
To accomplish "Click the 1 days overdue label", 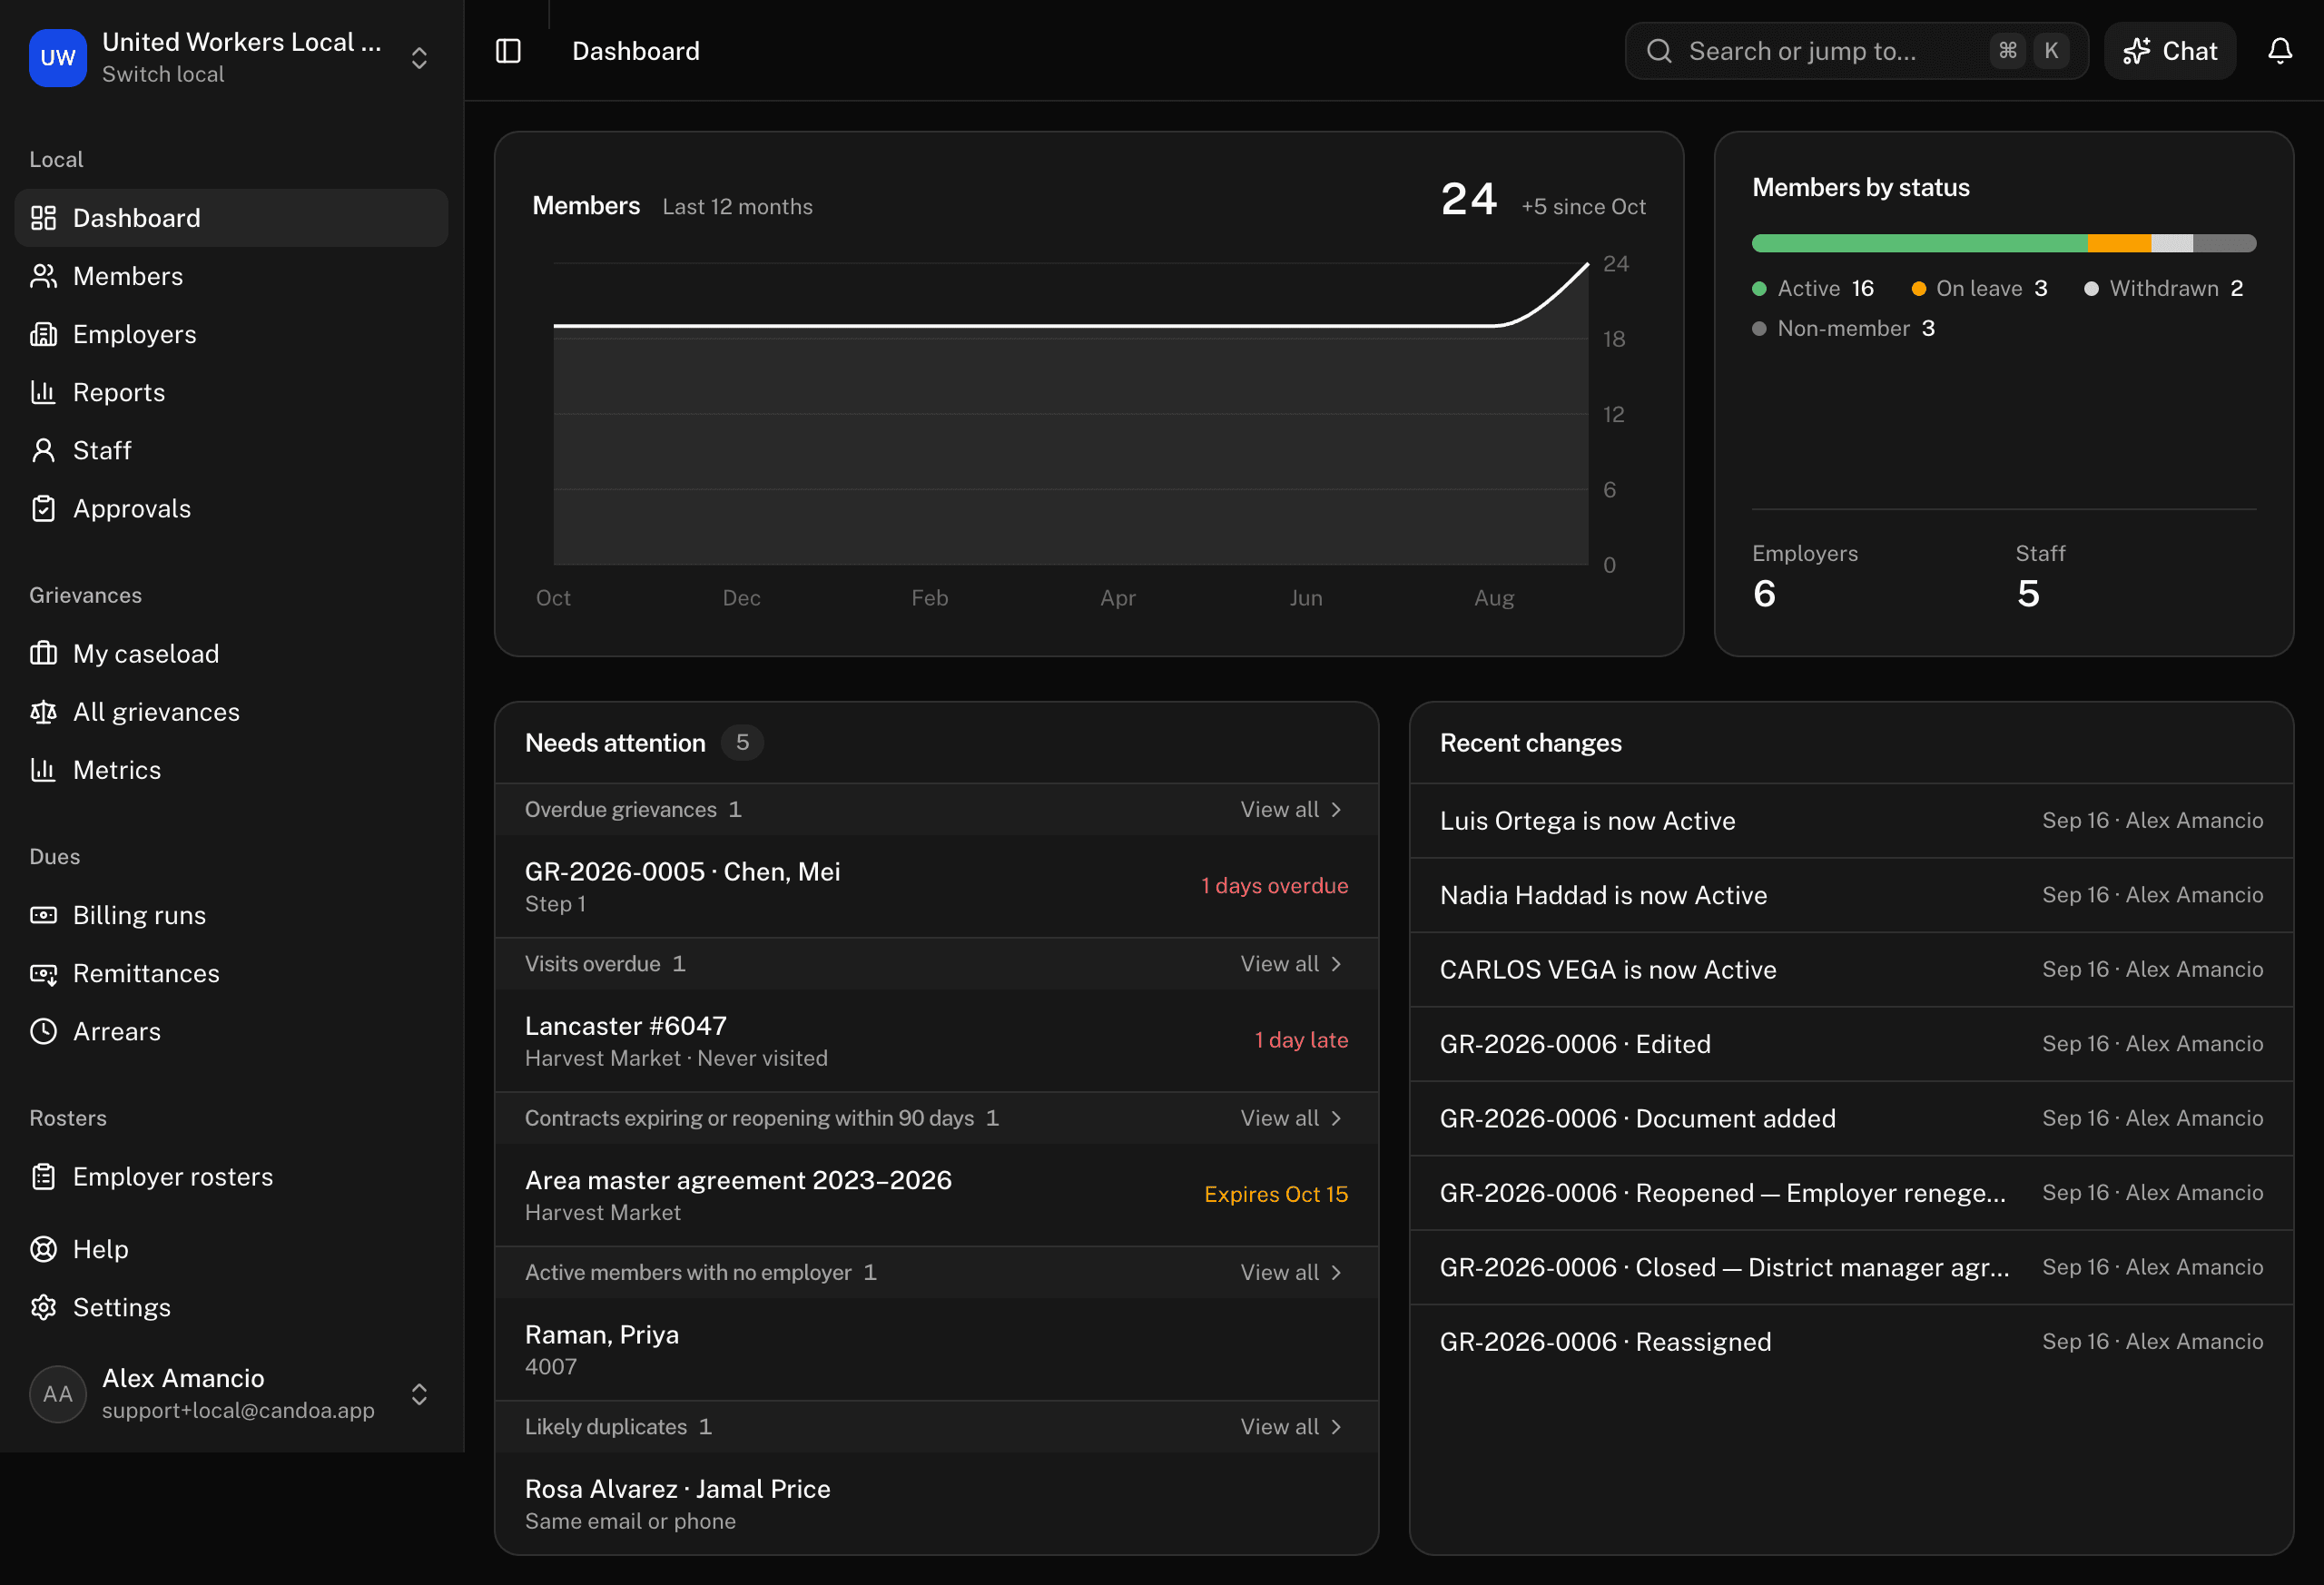I will [1274, 886].
